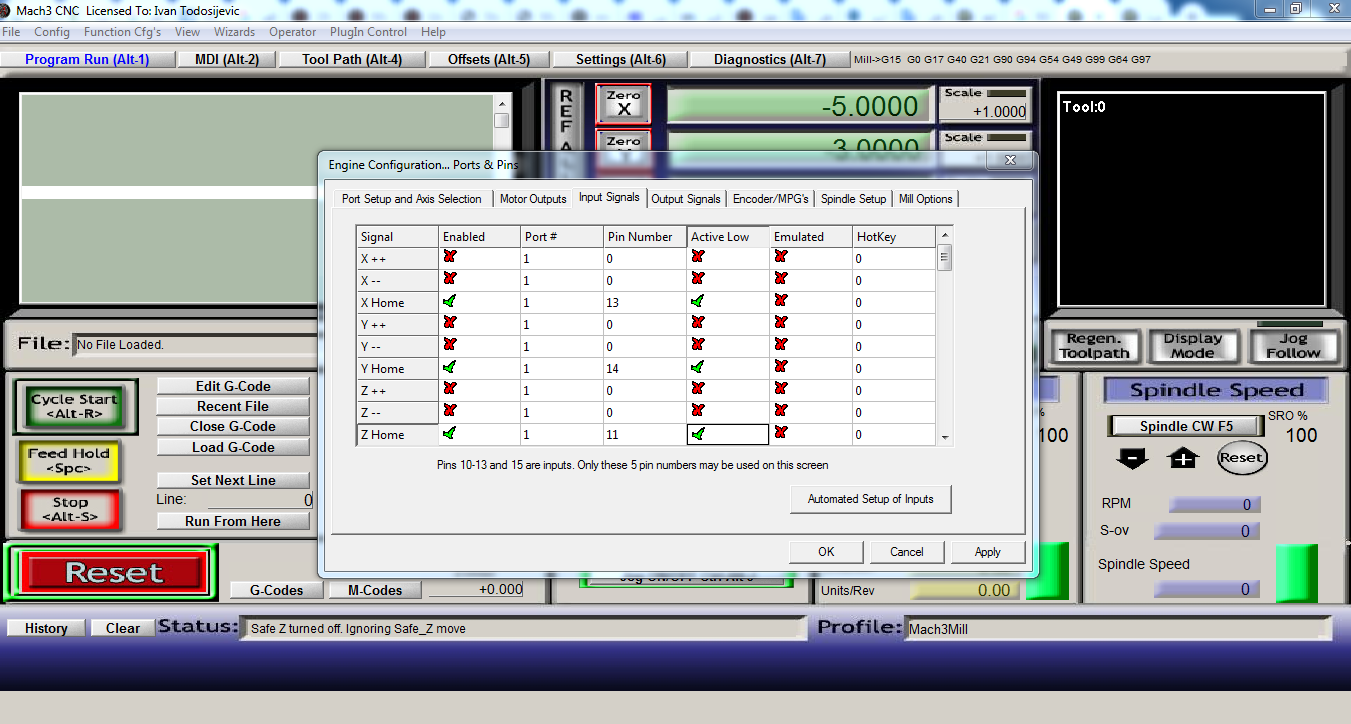Toggle Enabled mark for X Home signal
This screenshot has height=724, width=1351.
click(x=450, y=301)
